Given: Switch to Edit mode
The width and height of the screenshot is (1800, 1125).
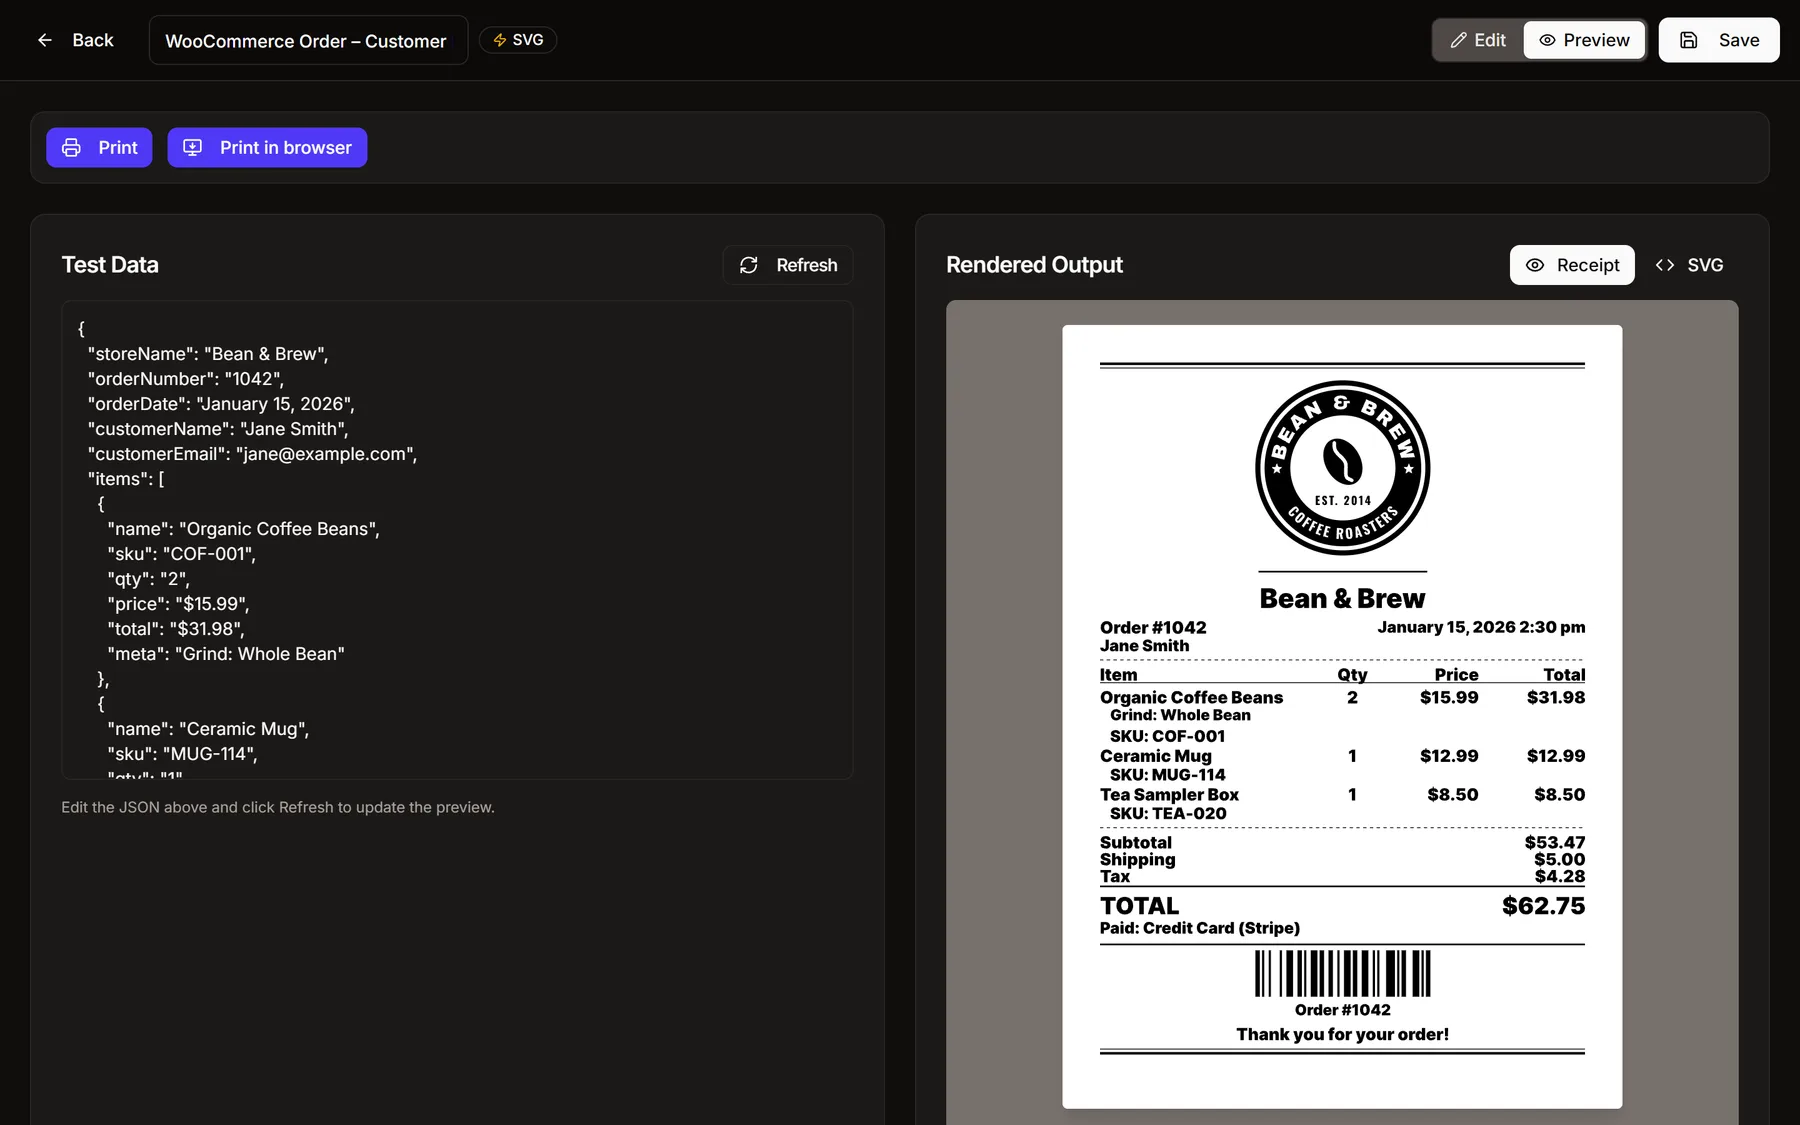Looking at the screenshot, I should pyautogui.click(x=1478, y=40).
